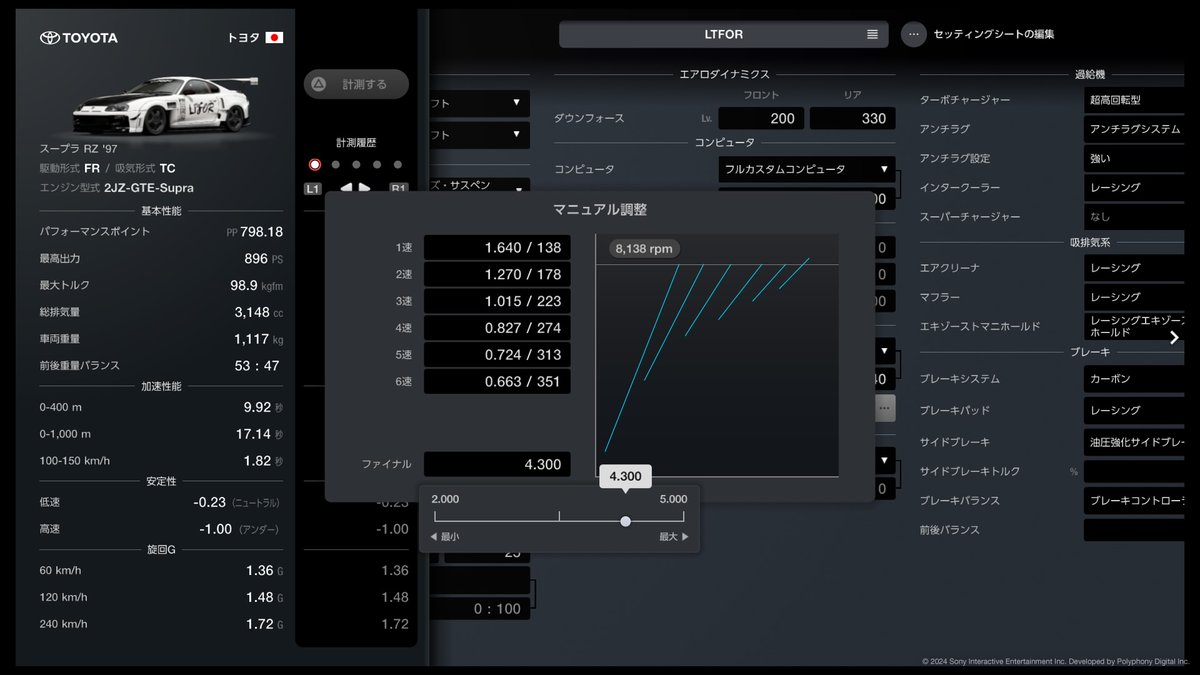1200x675 pixels.
Task: Click the 53 : 47 weight balance value
Action: tap(257, 366)
